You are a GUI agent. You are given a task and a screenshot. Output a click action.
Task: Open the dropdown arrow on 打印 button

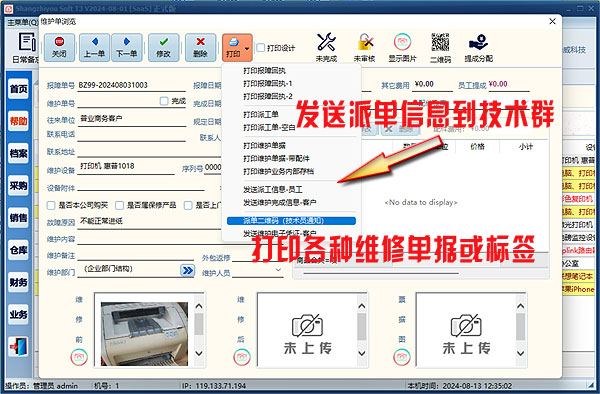click(247, 48)
